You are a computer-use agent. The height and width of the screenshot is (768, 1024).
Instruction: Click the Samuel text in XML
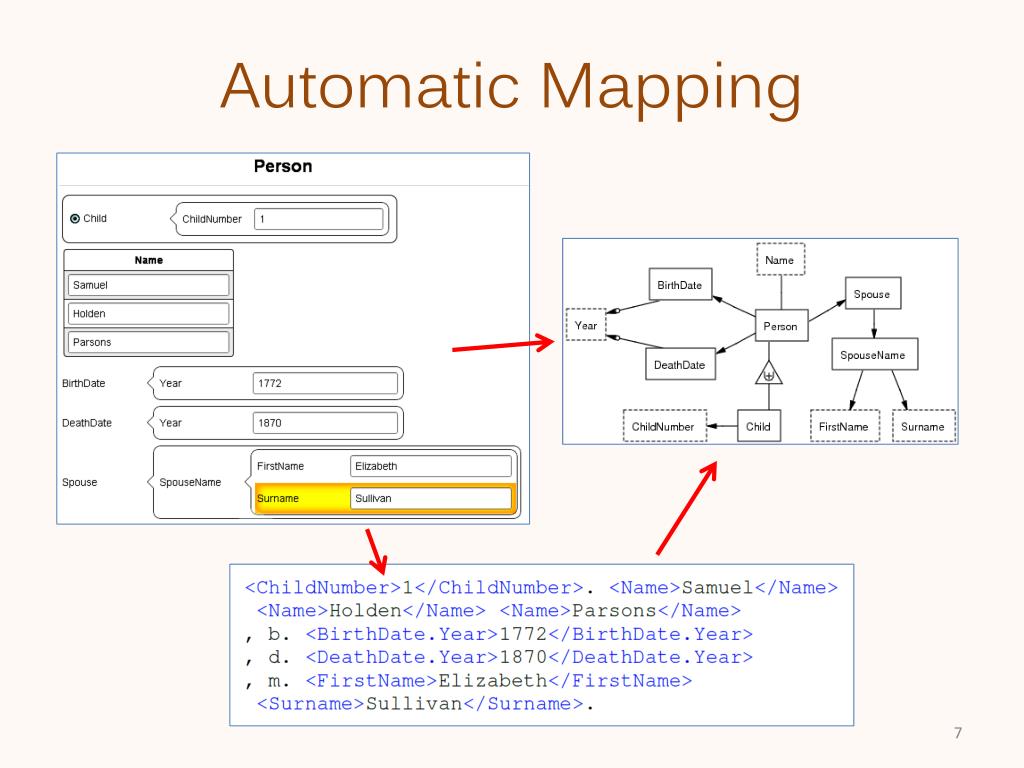click(718, 588)
